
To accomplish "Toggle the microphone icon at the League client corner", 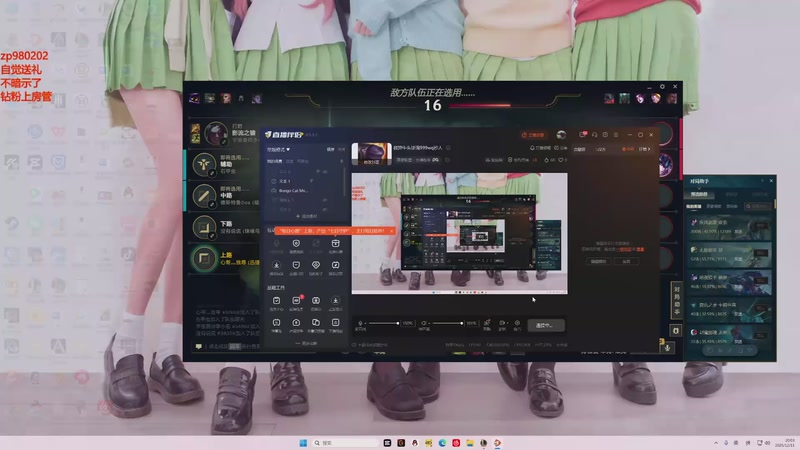I will pyautogui.click(x=667, y=348).
